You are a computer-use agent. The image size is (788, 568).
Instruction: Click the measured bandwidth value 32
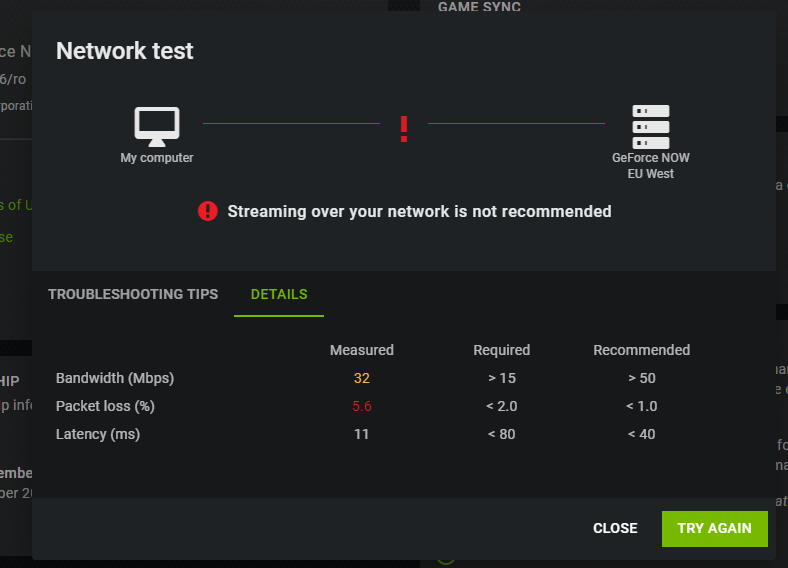(x=362, y=378)
